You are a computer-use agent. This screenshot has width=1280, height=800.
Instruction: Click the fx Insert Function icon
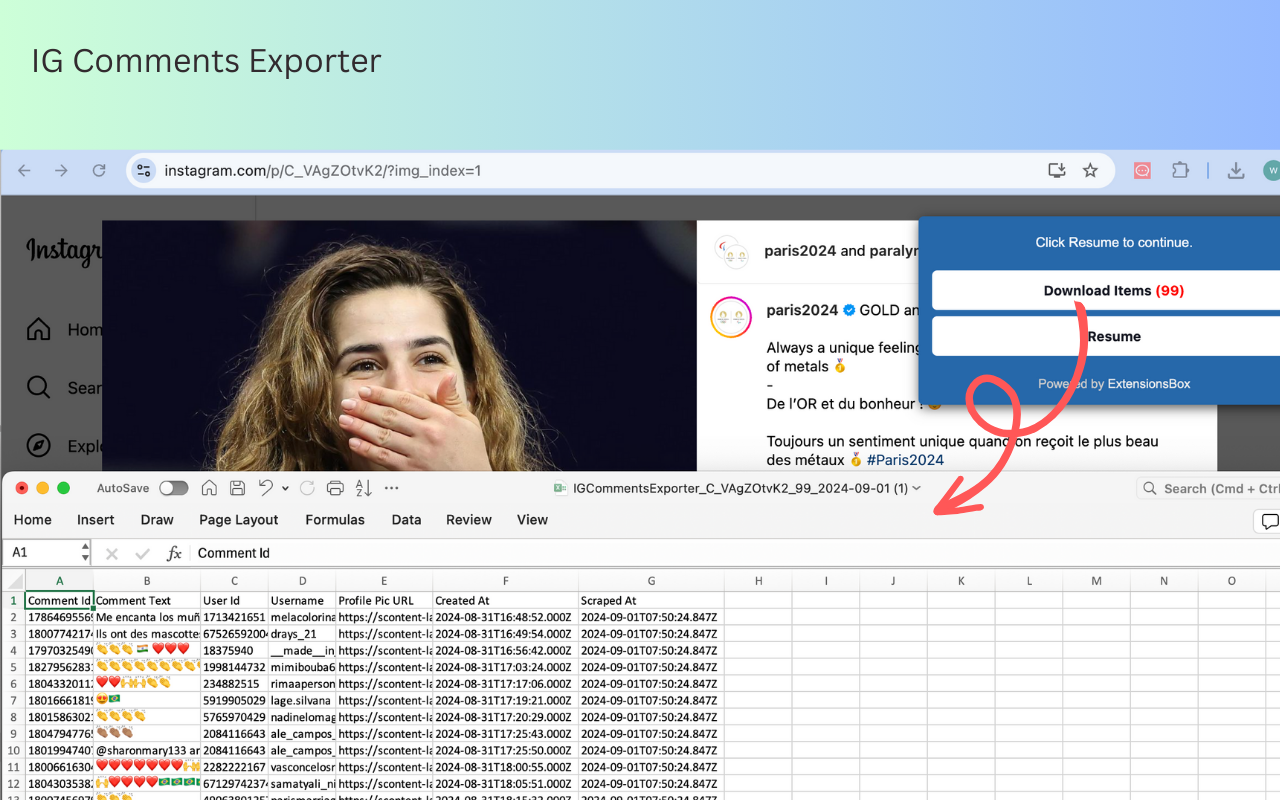[x=174, y=553]
